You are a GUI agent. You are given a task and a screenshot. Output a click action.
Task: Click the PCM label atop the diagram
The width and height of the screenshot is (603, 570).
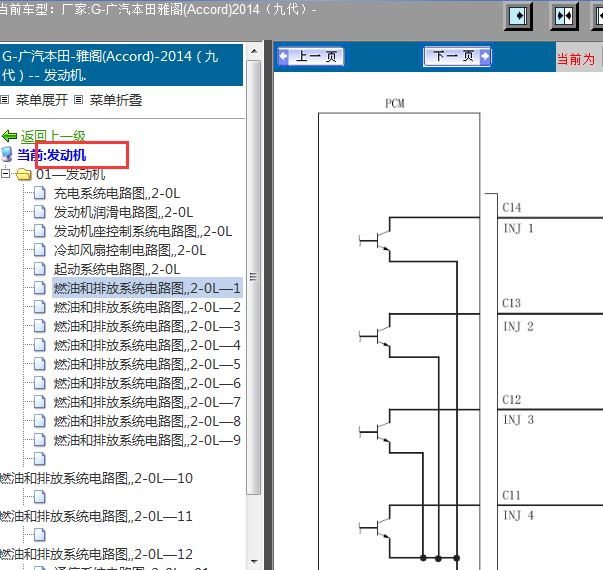click(x=395, y=103)
